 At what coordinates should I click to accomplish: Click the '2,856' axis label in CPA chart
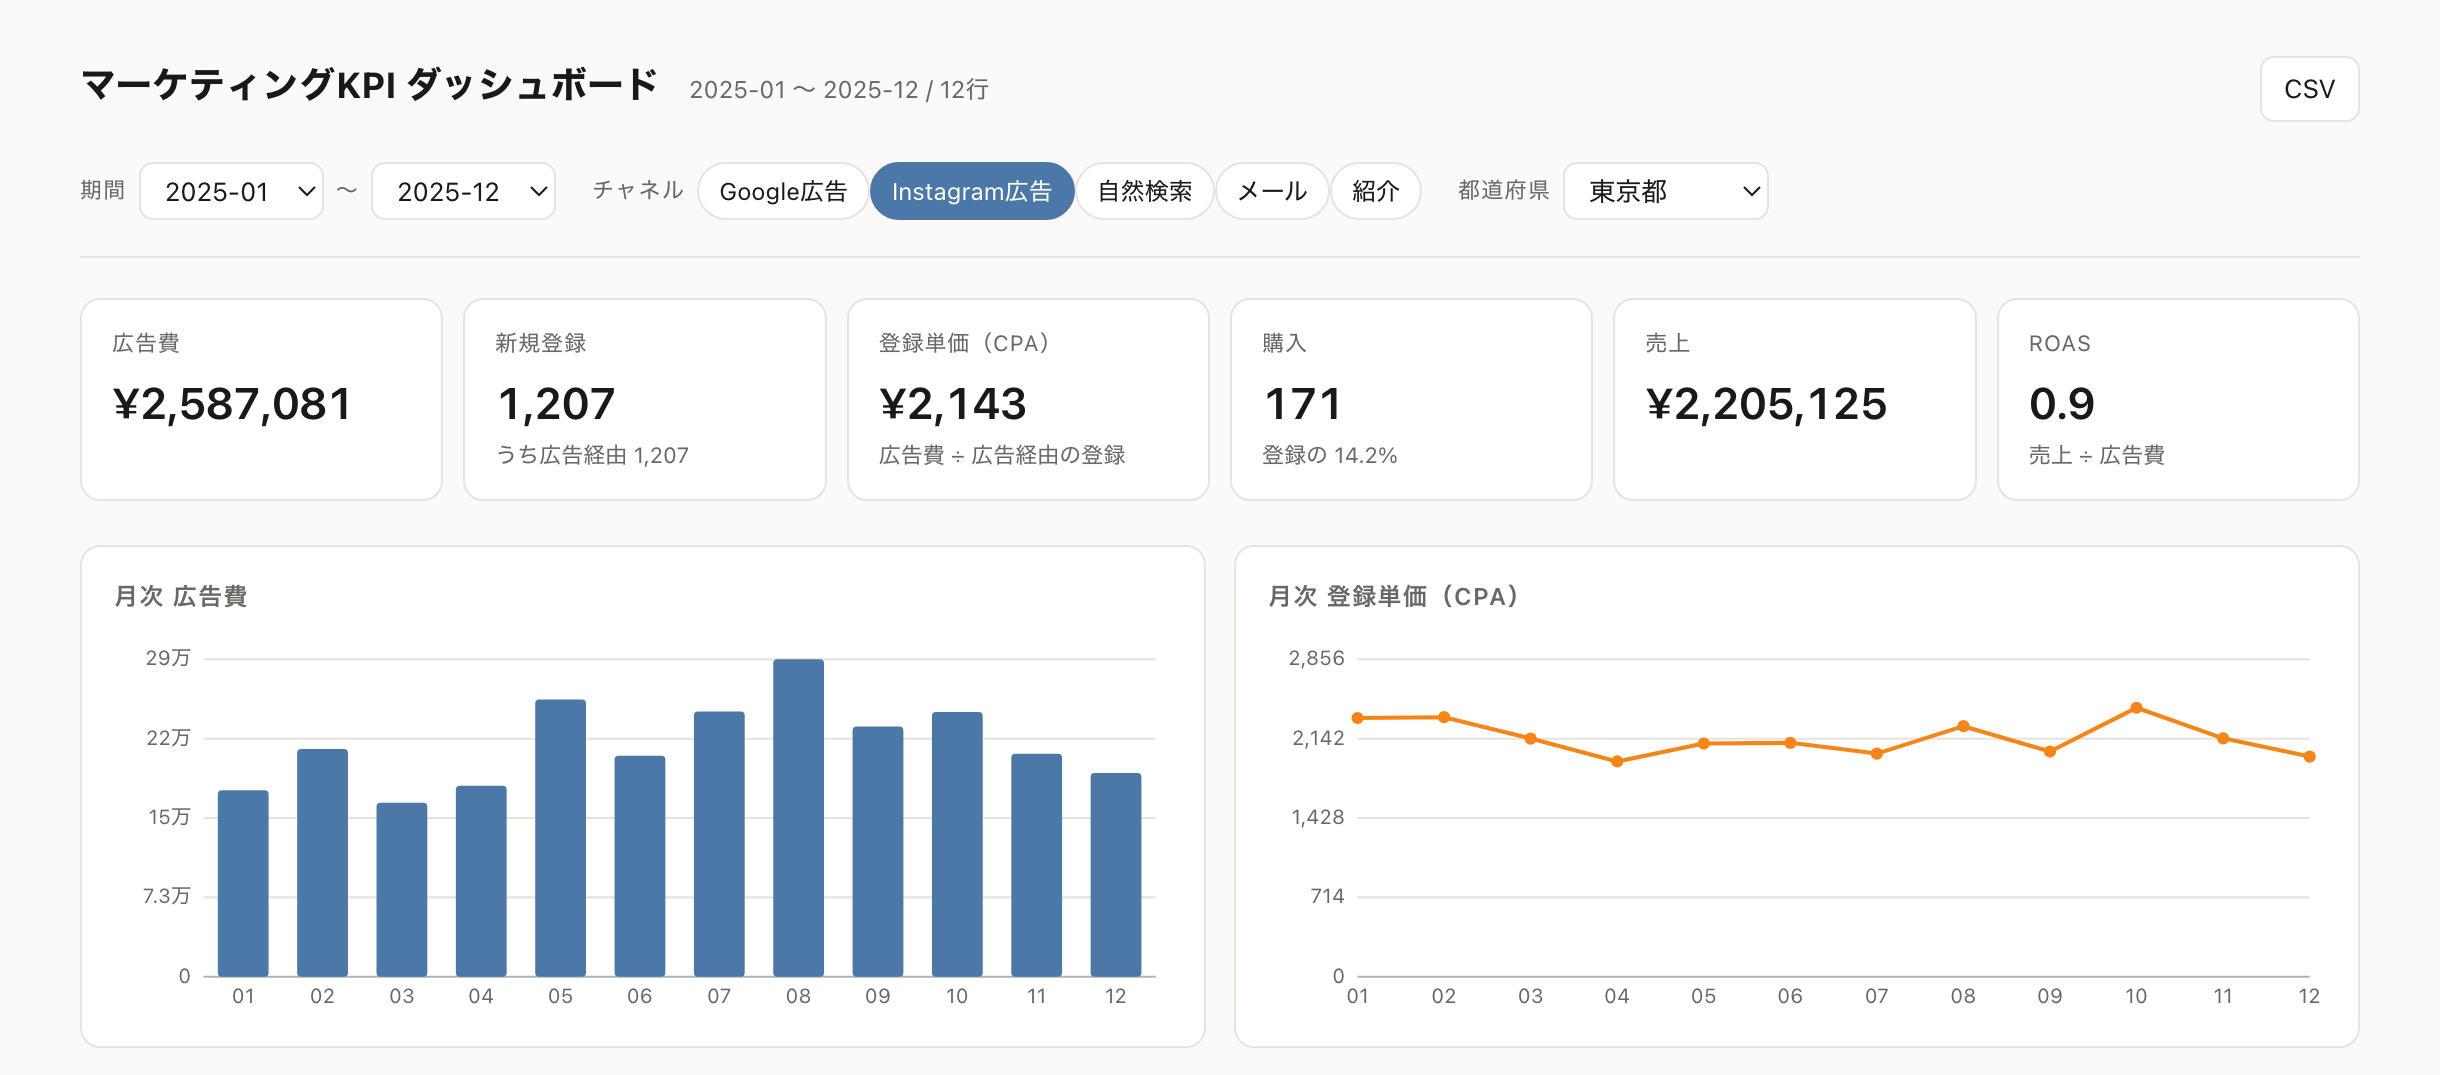pyautogui.click(x=1316, y=658)
